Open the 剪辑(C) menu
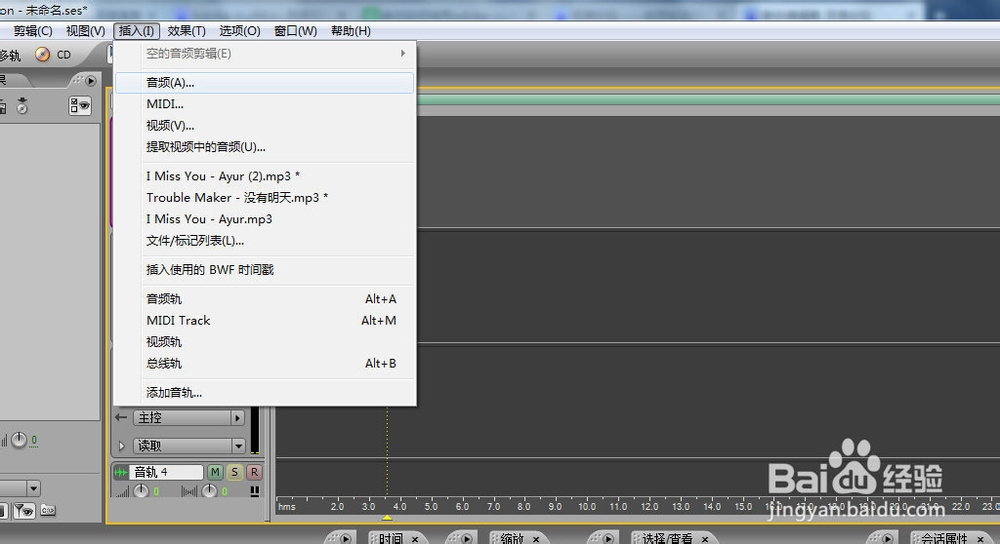1000x544 pixels. pyautogui.click(x=33, y=31)
